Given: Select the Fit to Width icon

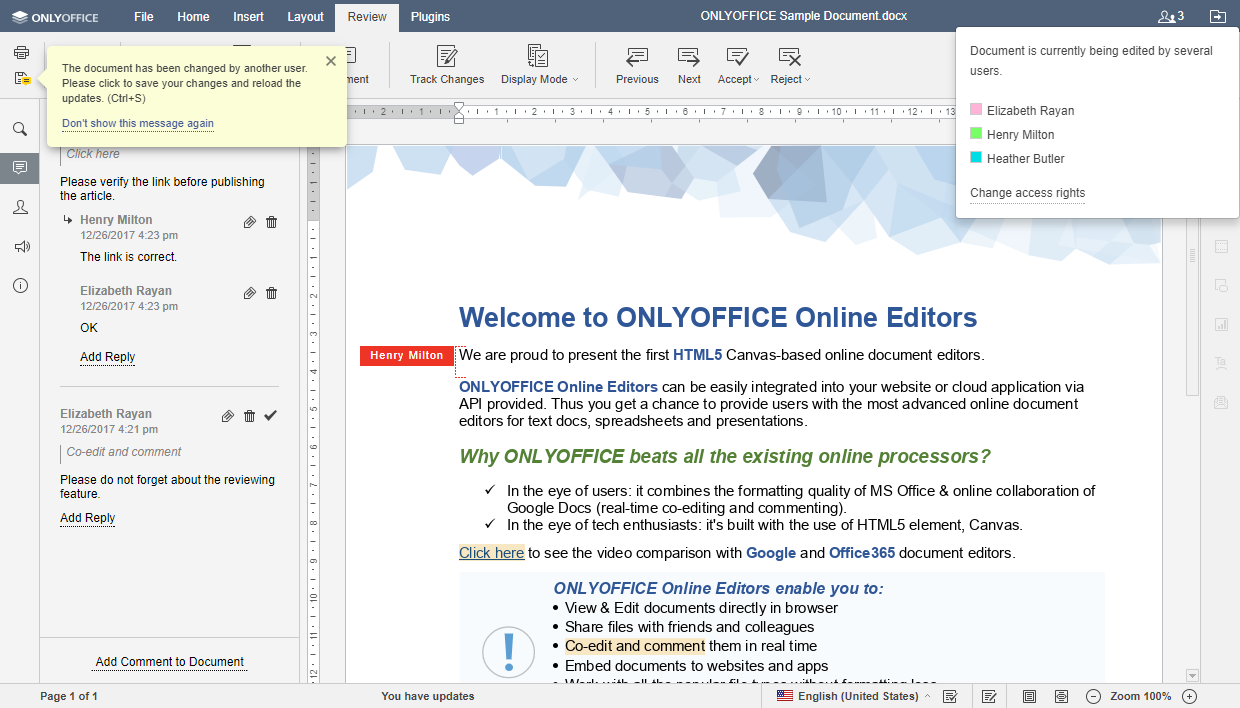Looking at the screenshot, I should (1061, 695).
